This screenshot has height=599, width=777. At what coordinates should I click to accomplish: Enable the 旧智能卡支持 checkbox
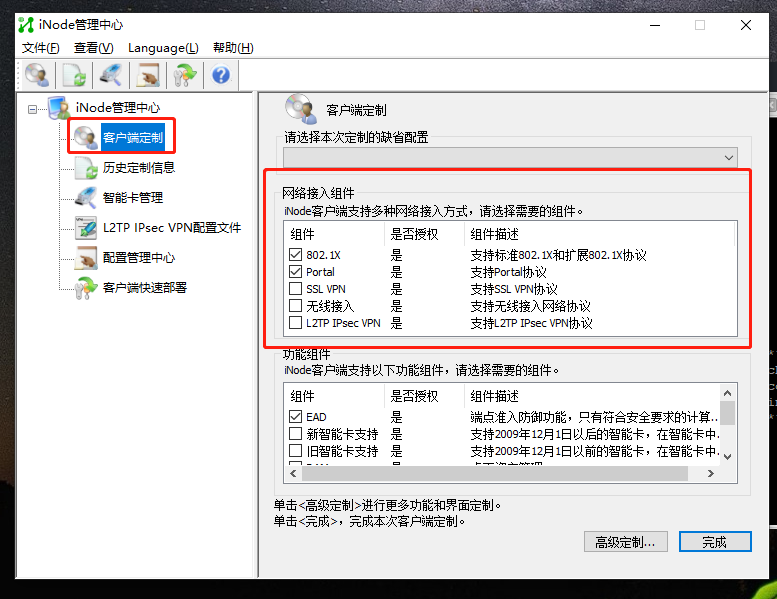coord(295,450)
